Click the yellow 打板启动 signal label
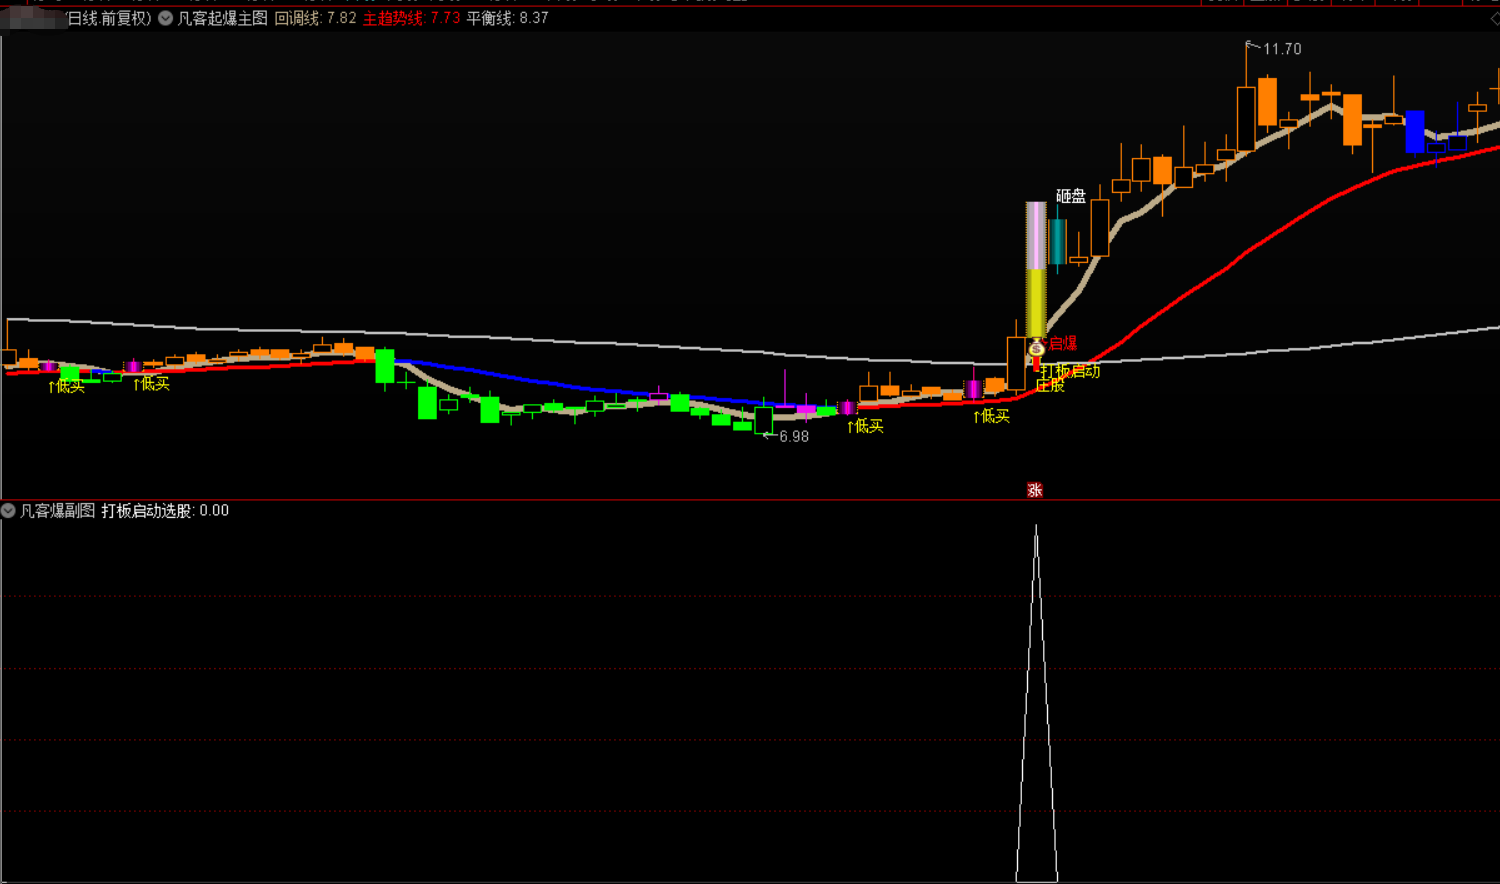The height and width of the screenshot is (884, 1500). point(1070,371)
